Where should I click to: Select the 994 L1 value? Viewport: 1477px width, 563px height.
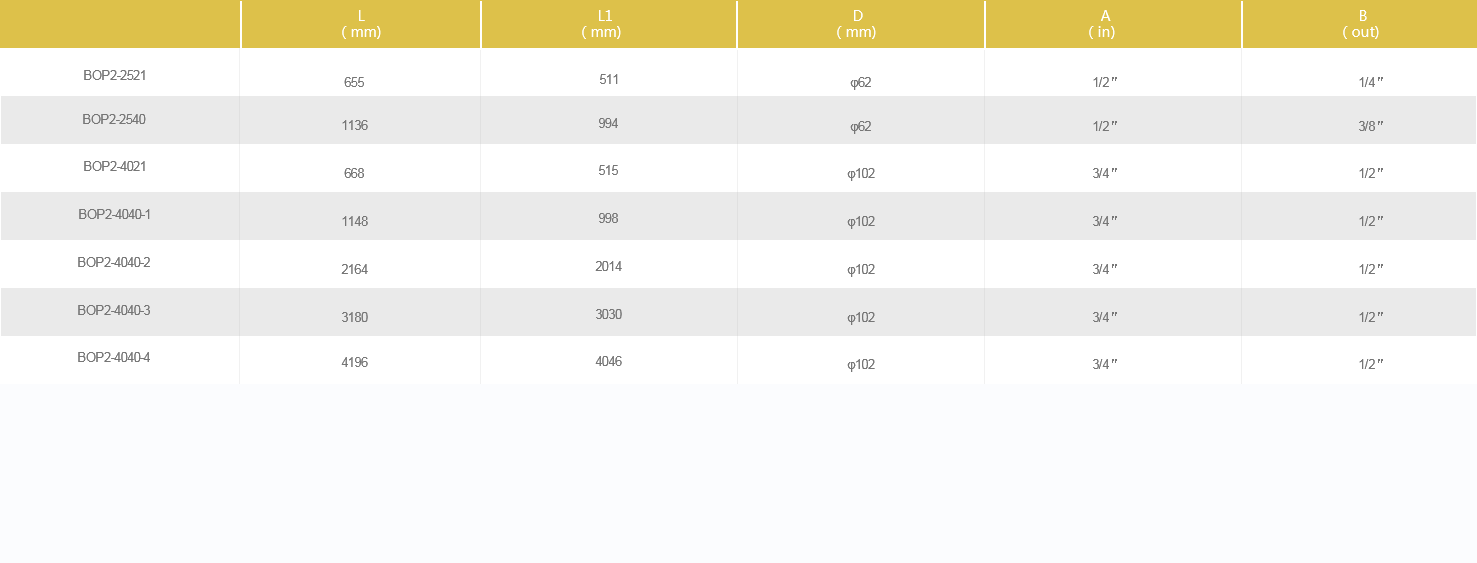pyautogui.click(x=608, y=123)
